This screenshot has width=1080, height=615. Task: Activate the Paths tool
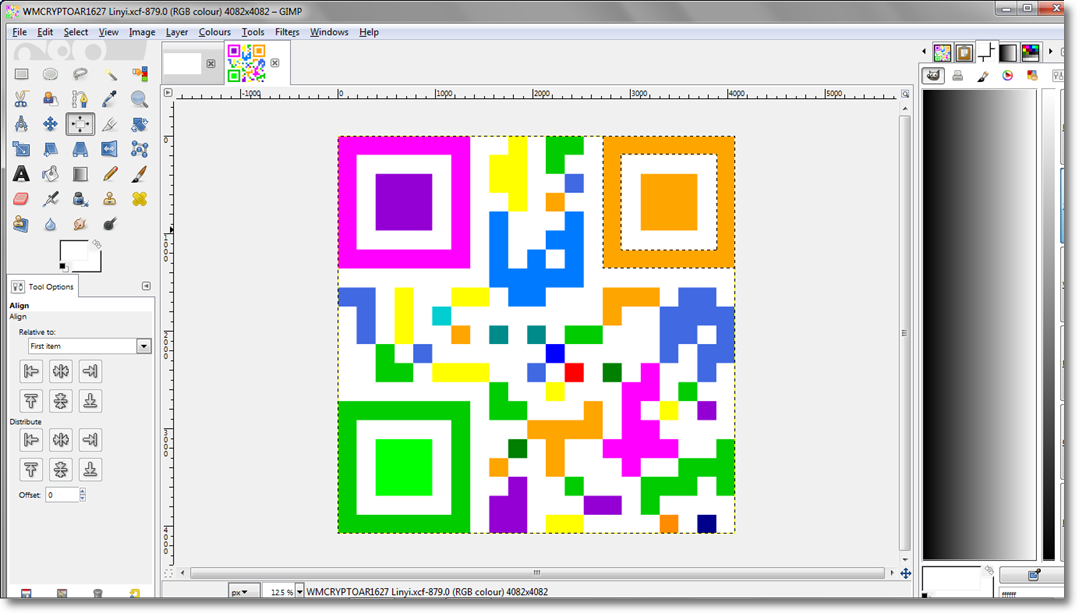coord(80,99)
